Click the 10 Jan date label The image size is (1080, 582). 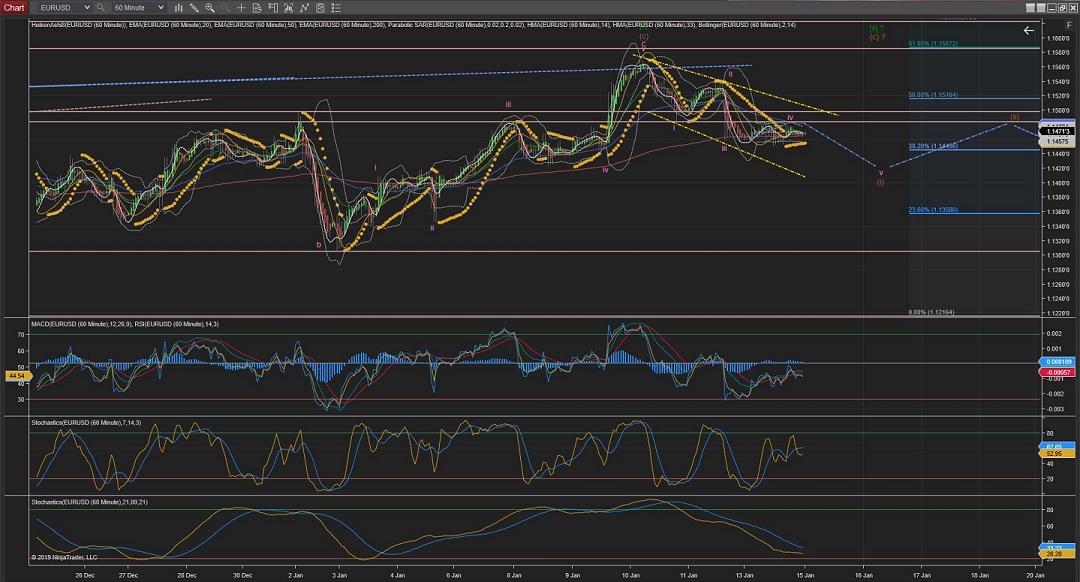tap(630, 575)
